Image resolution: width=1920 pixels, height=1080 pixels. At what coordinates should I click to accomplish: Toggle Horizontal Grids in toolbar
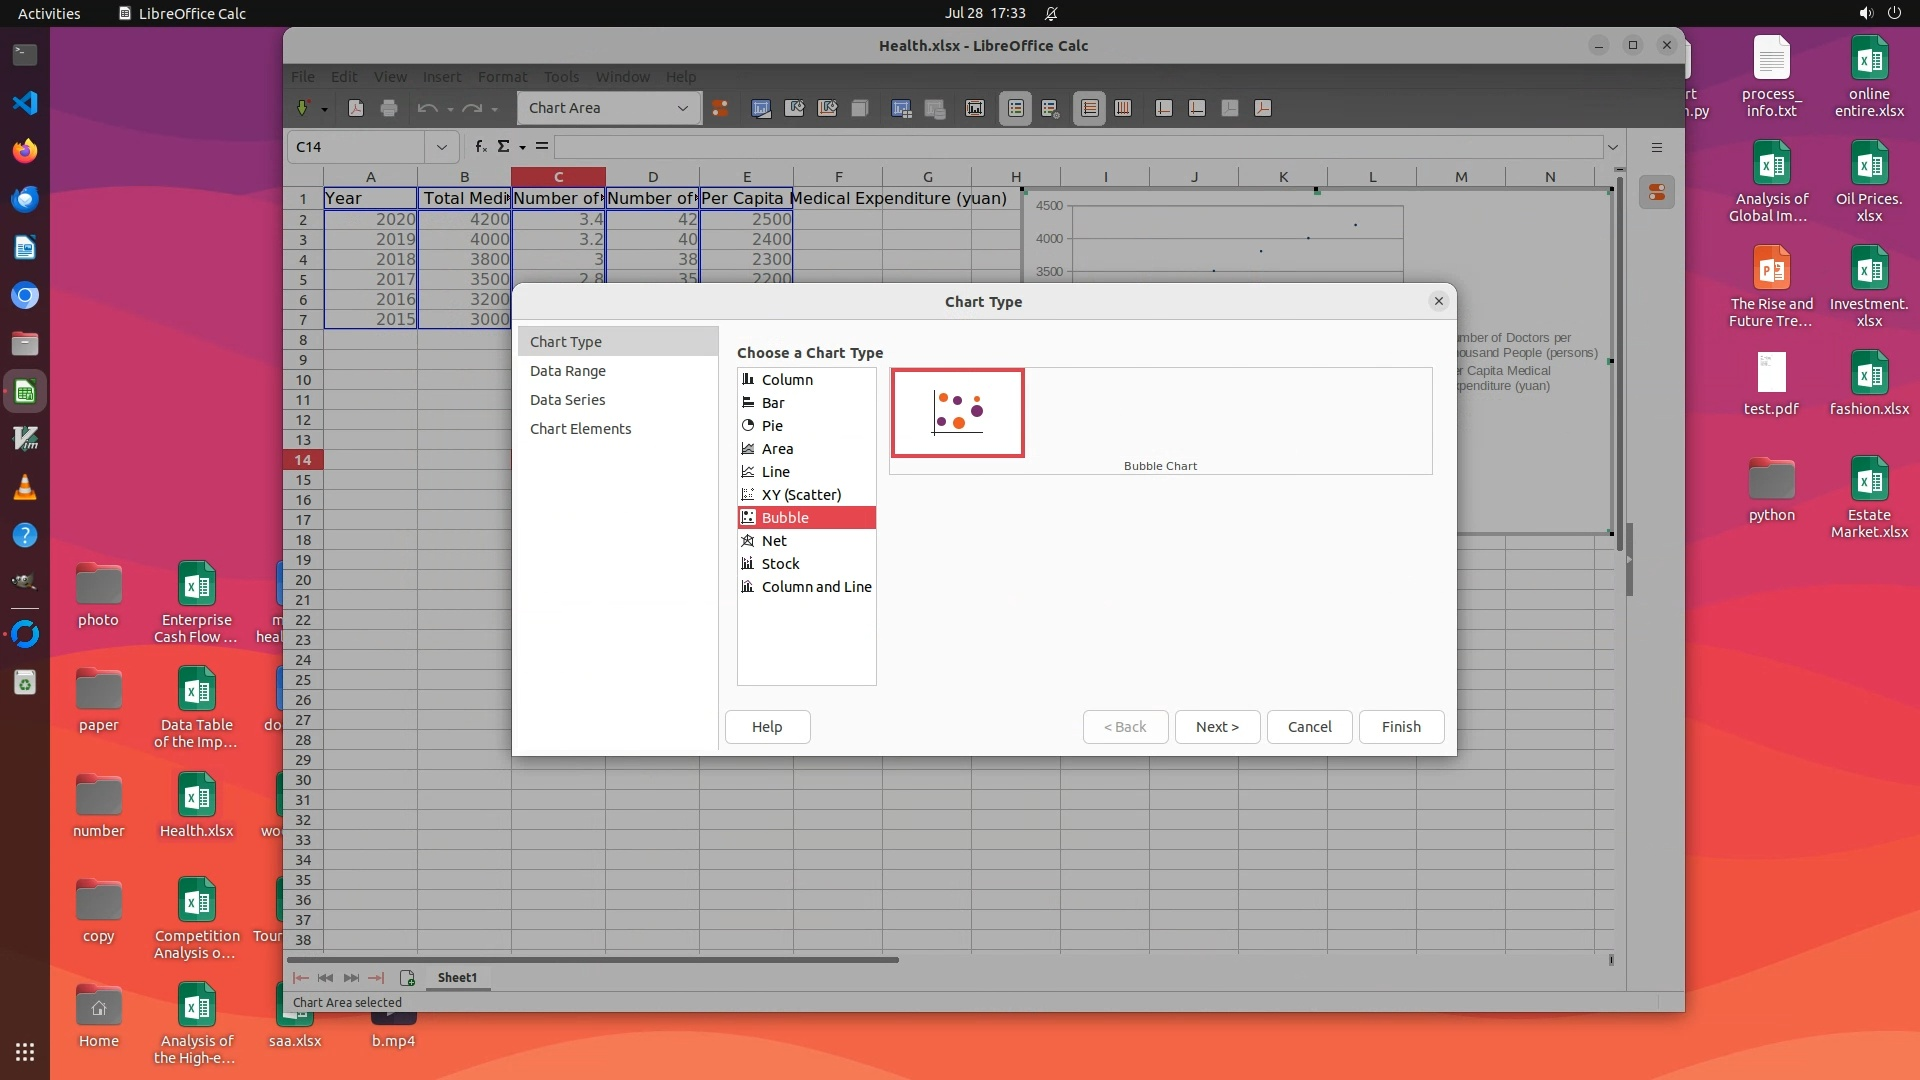pyautogui.click(x=1090, y=108)
